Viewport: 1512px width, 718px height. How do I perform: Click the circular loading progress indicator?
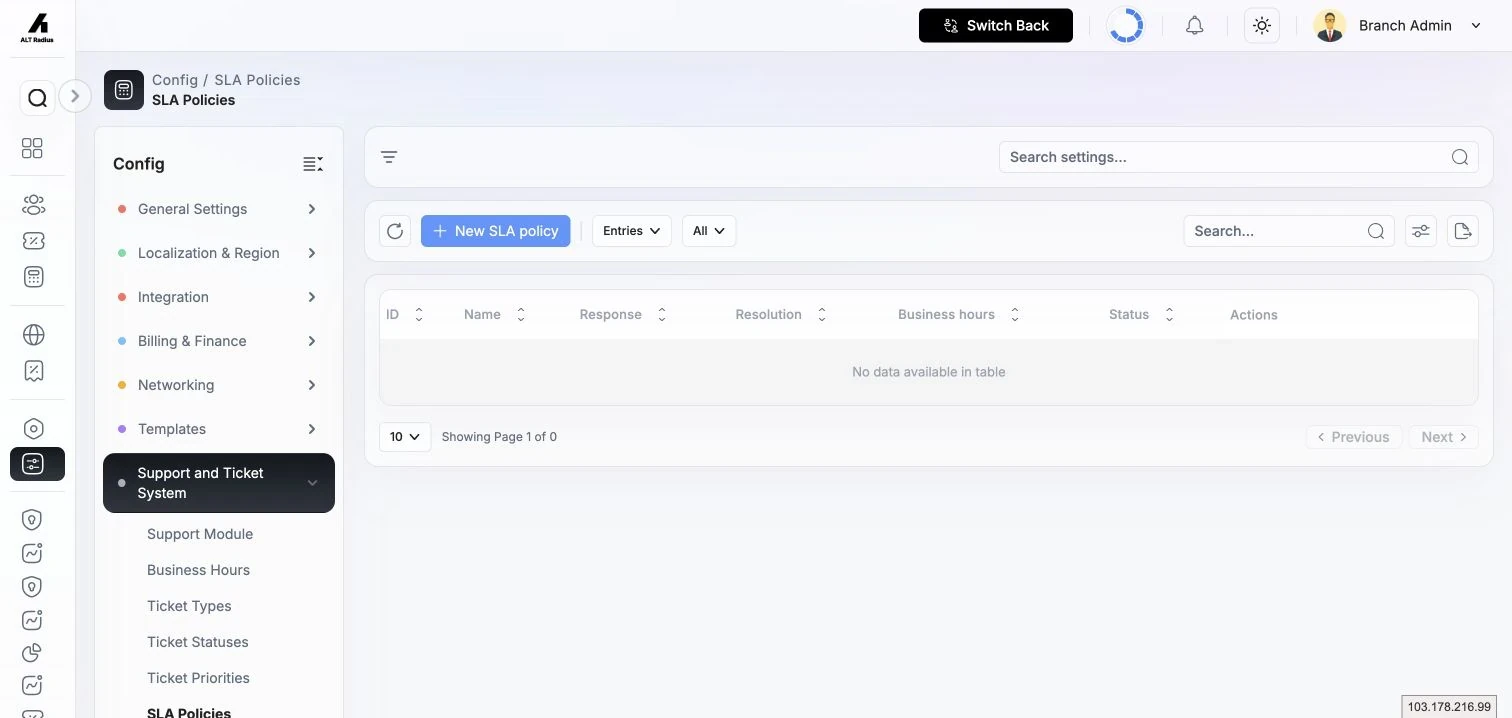point(1125,26)
